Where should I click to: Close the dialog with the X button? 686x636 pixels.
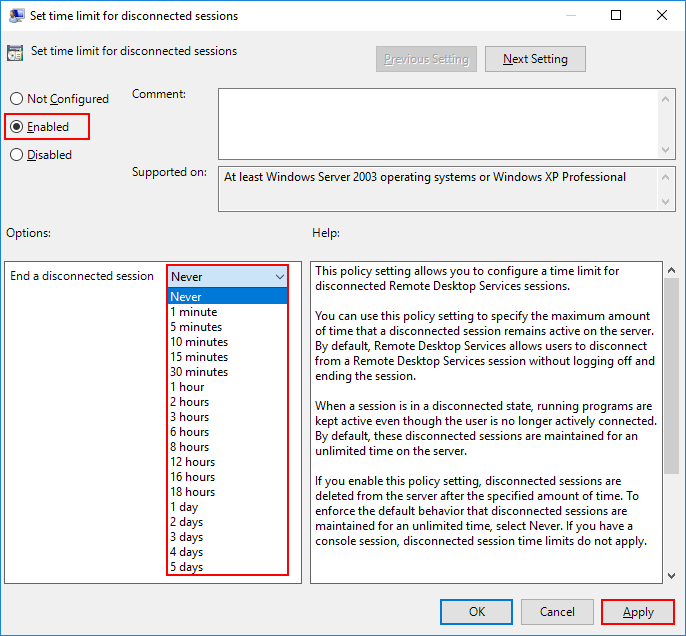pos(661,15)
